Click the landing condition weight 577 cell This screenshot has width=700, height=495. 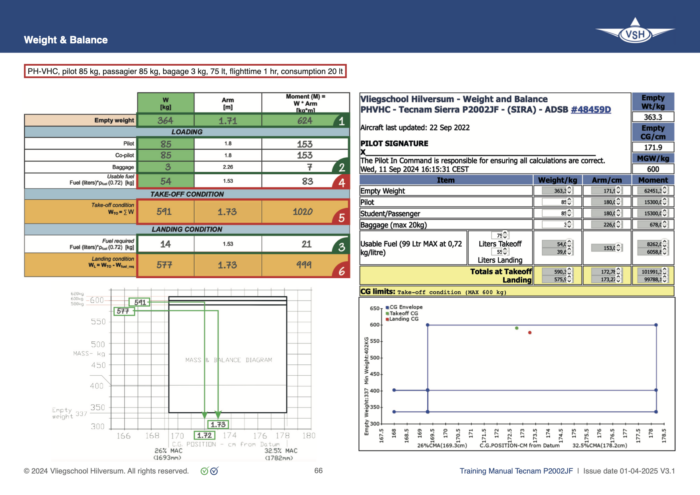pos(164,265)
